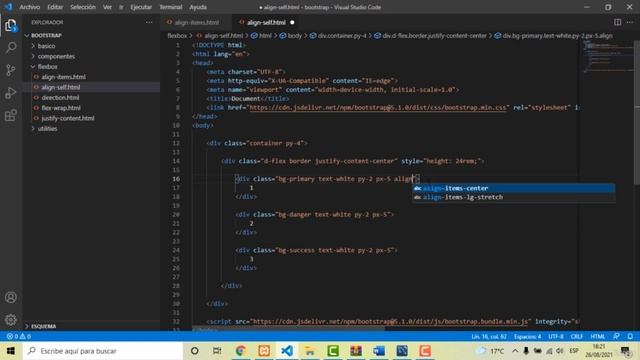Click the line and column status indicator
The height and width of the screenshot is (360, 640).
coord(489,336)
